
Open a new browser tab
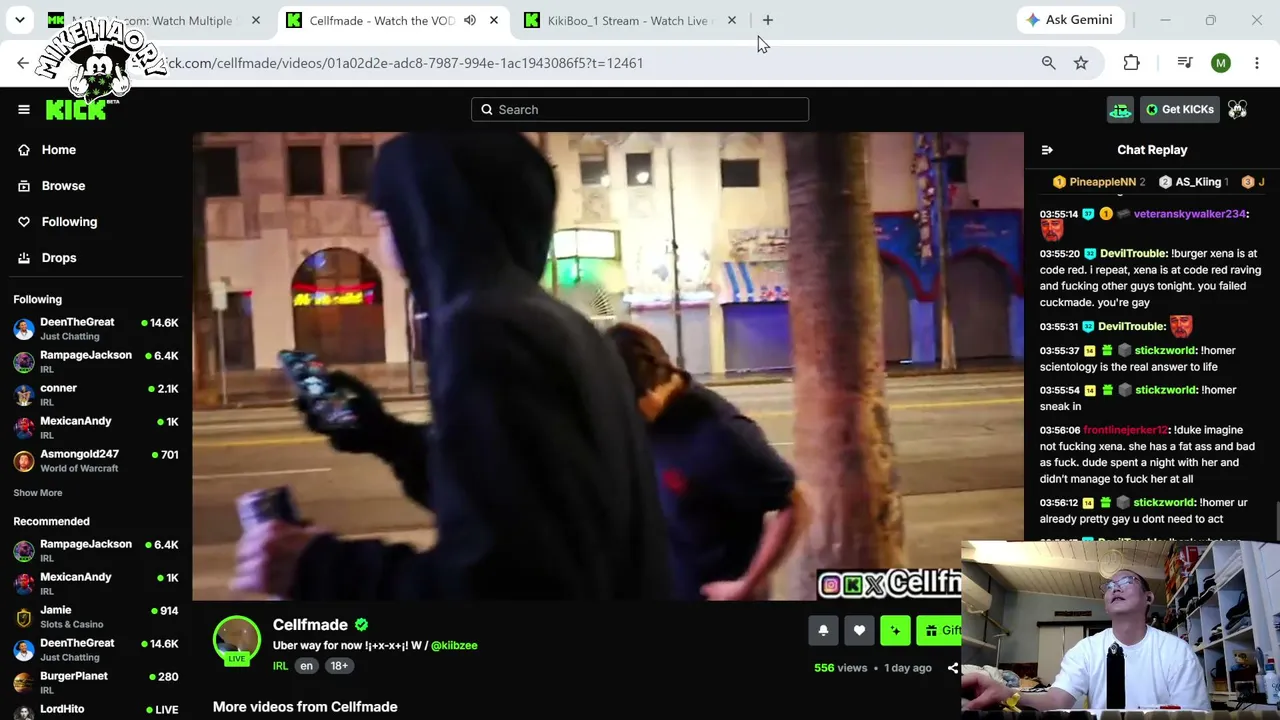click(x=767, y=20)
